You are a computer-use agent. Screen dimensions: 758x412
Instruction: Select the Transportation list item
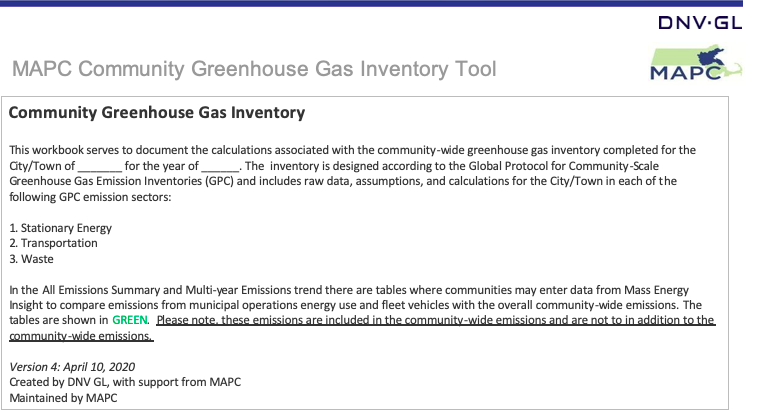[x=53, y=243]
